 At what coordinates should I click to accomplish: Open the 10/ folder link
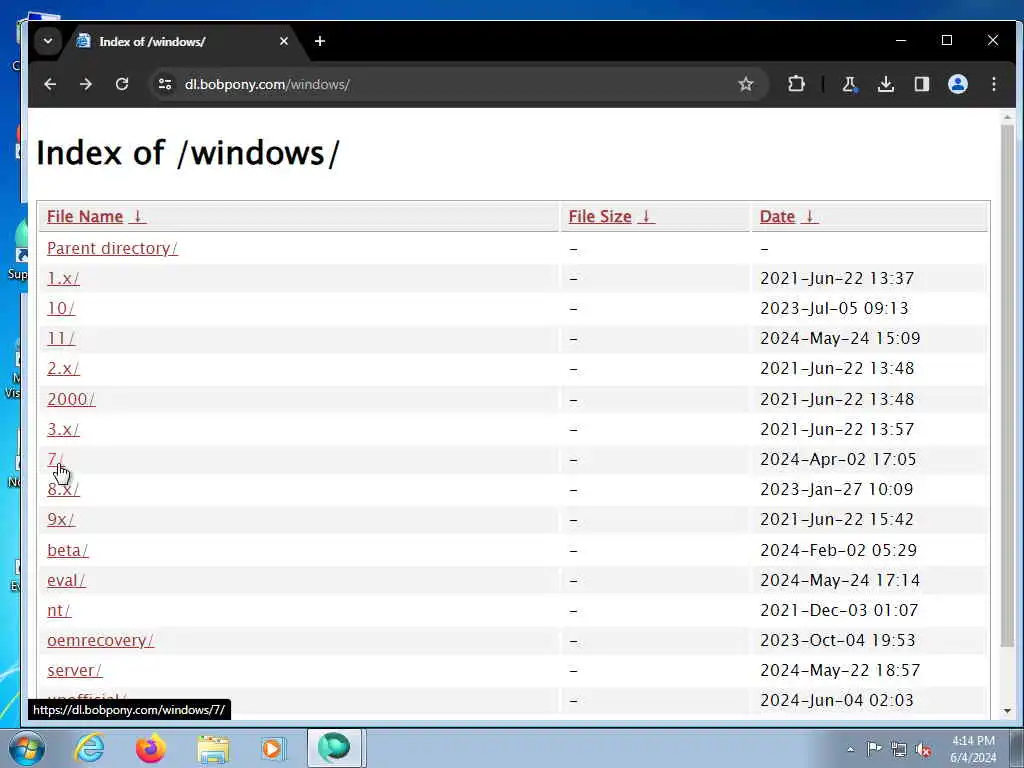point(61,308)
